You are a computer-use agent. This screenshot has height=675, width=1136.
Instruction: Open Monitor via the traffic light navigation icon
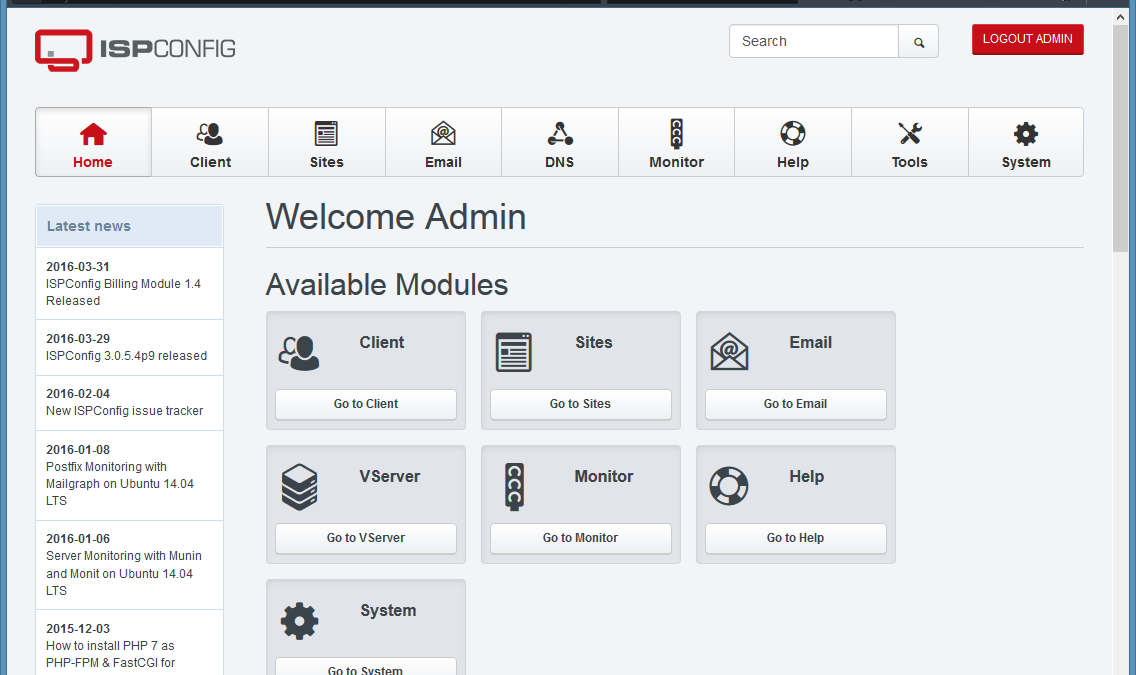[x=677, y=134]
